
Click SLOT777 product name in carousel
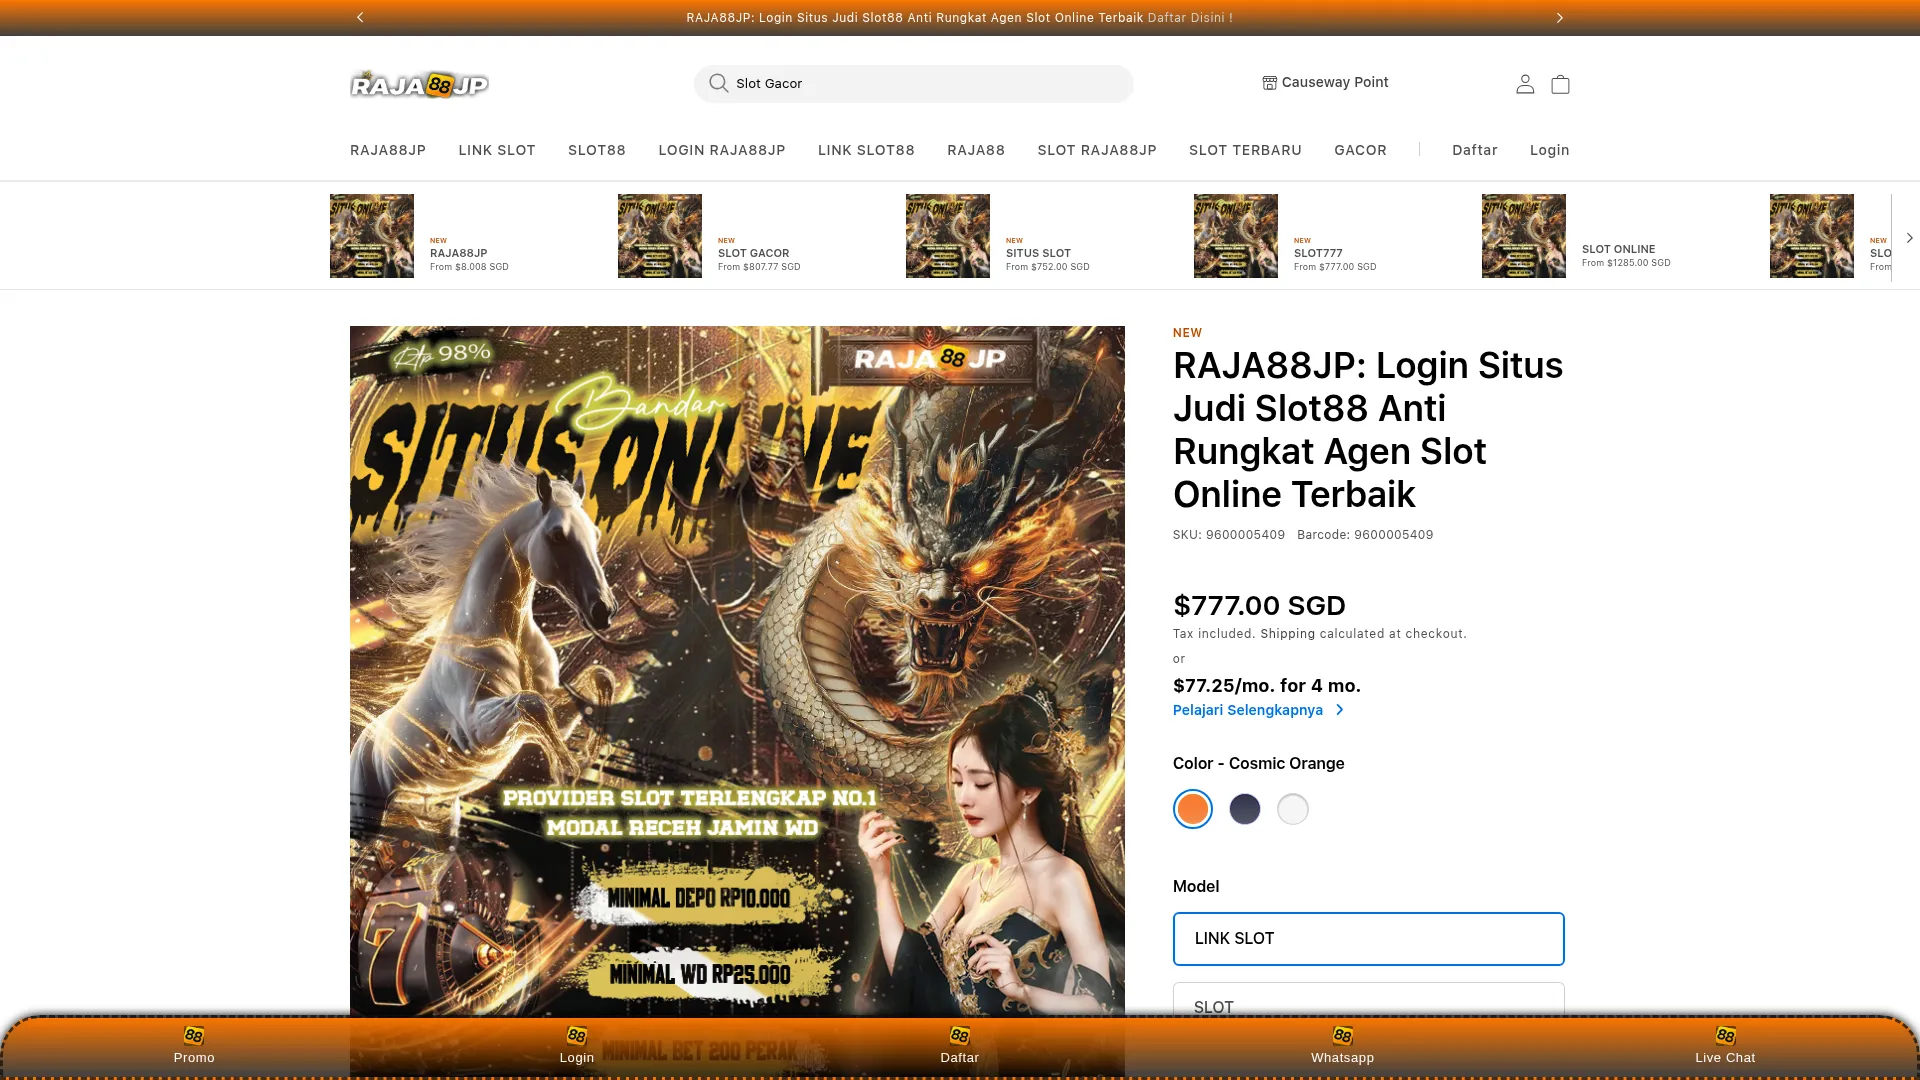coord(1318,253)
